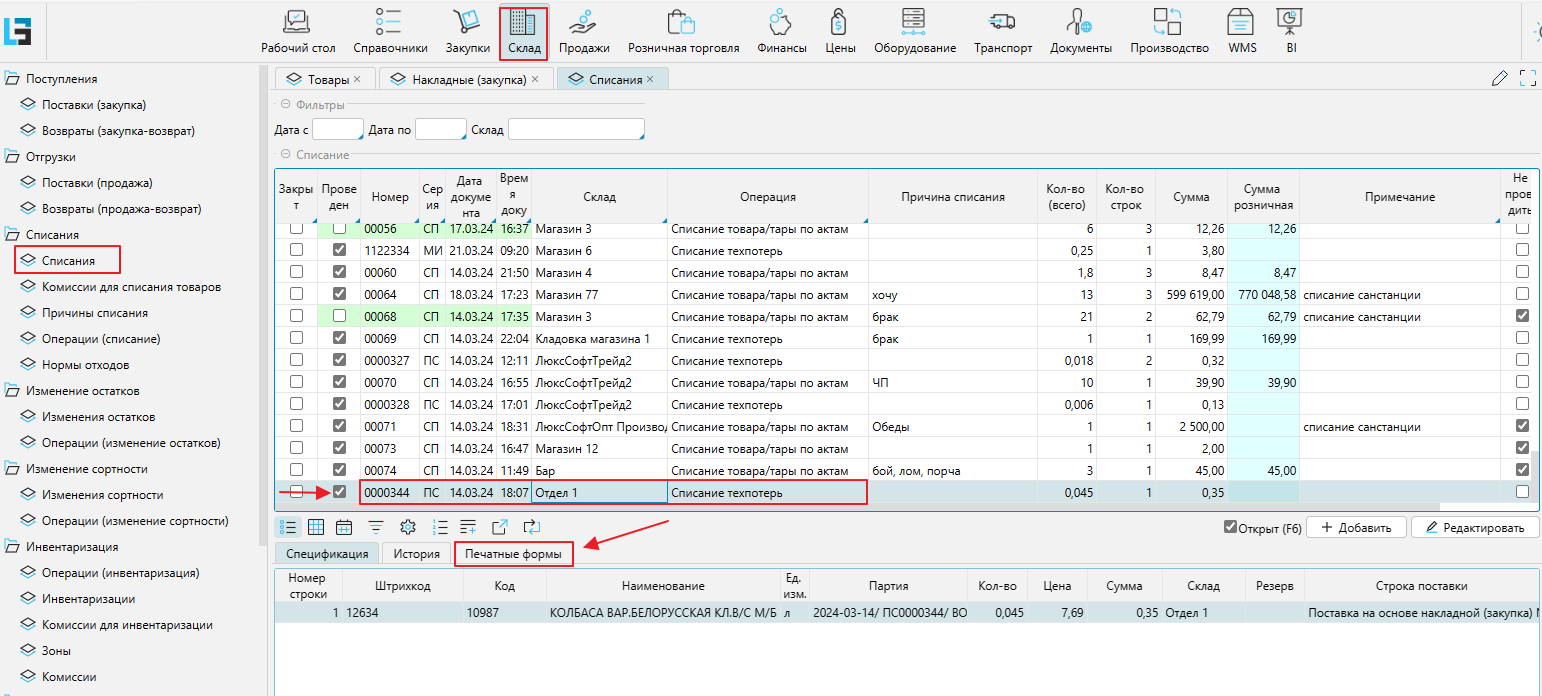Collapse the Фильтры section
Image resolution: width=1542 pixels, height=696 pixels.
pyautogui.click(x=286, y=105)
